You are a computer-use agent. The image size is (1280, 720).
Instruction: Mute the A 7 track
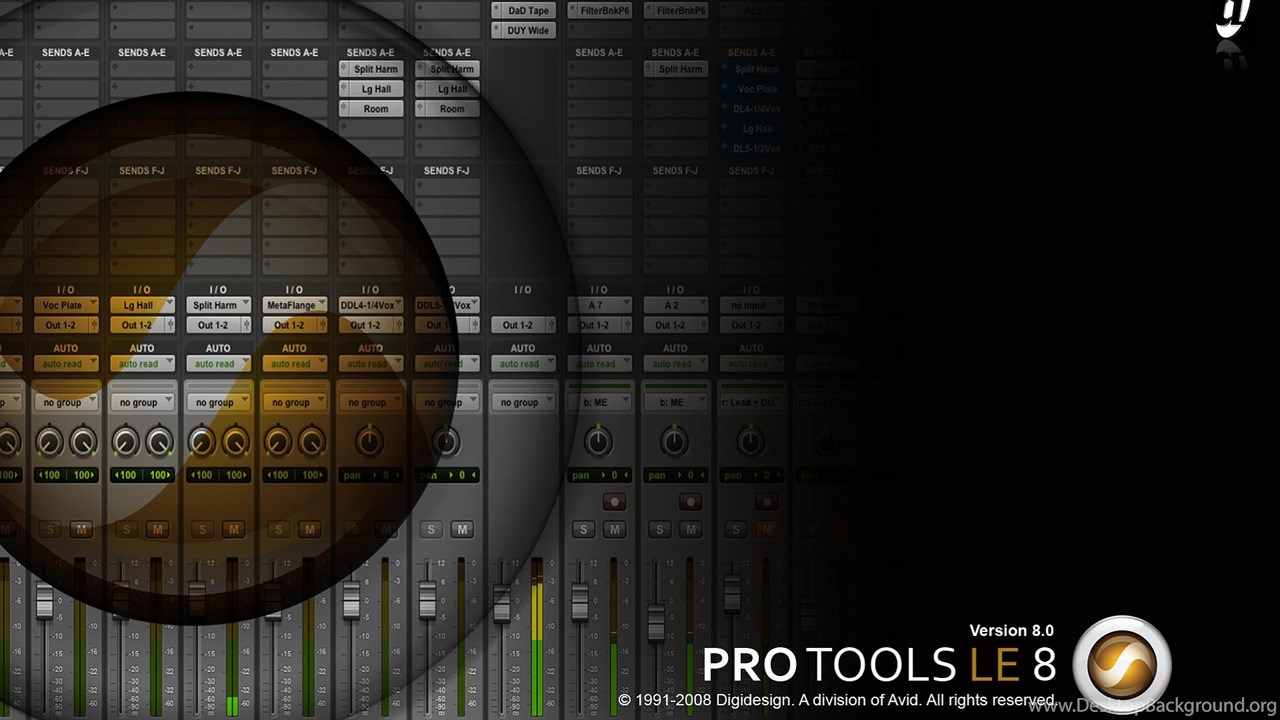[614, 529]
